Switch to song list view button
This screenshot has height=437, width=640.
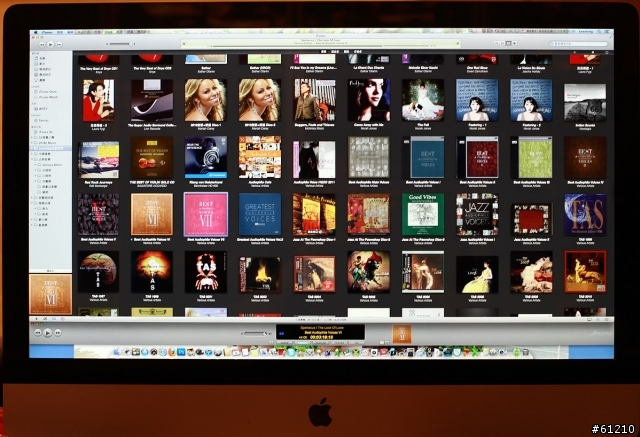497,43
